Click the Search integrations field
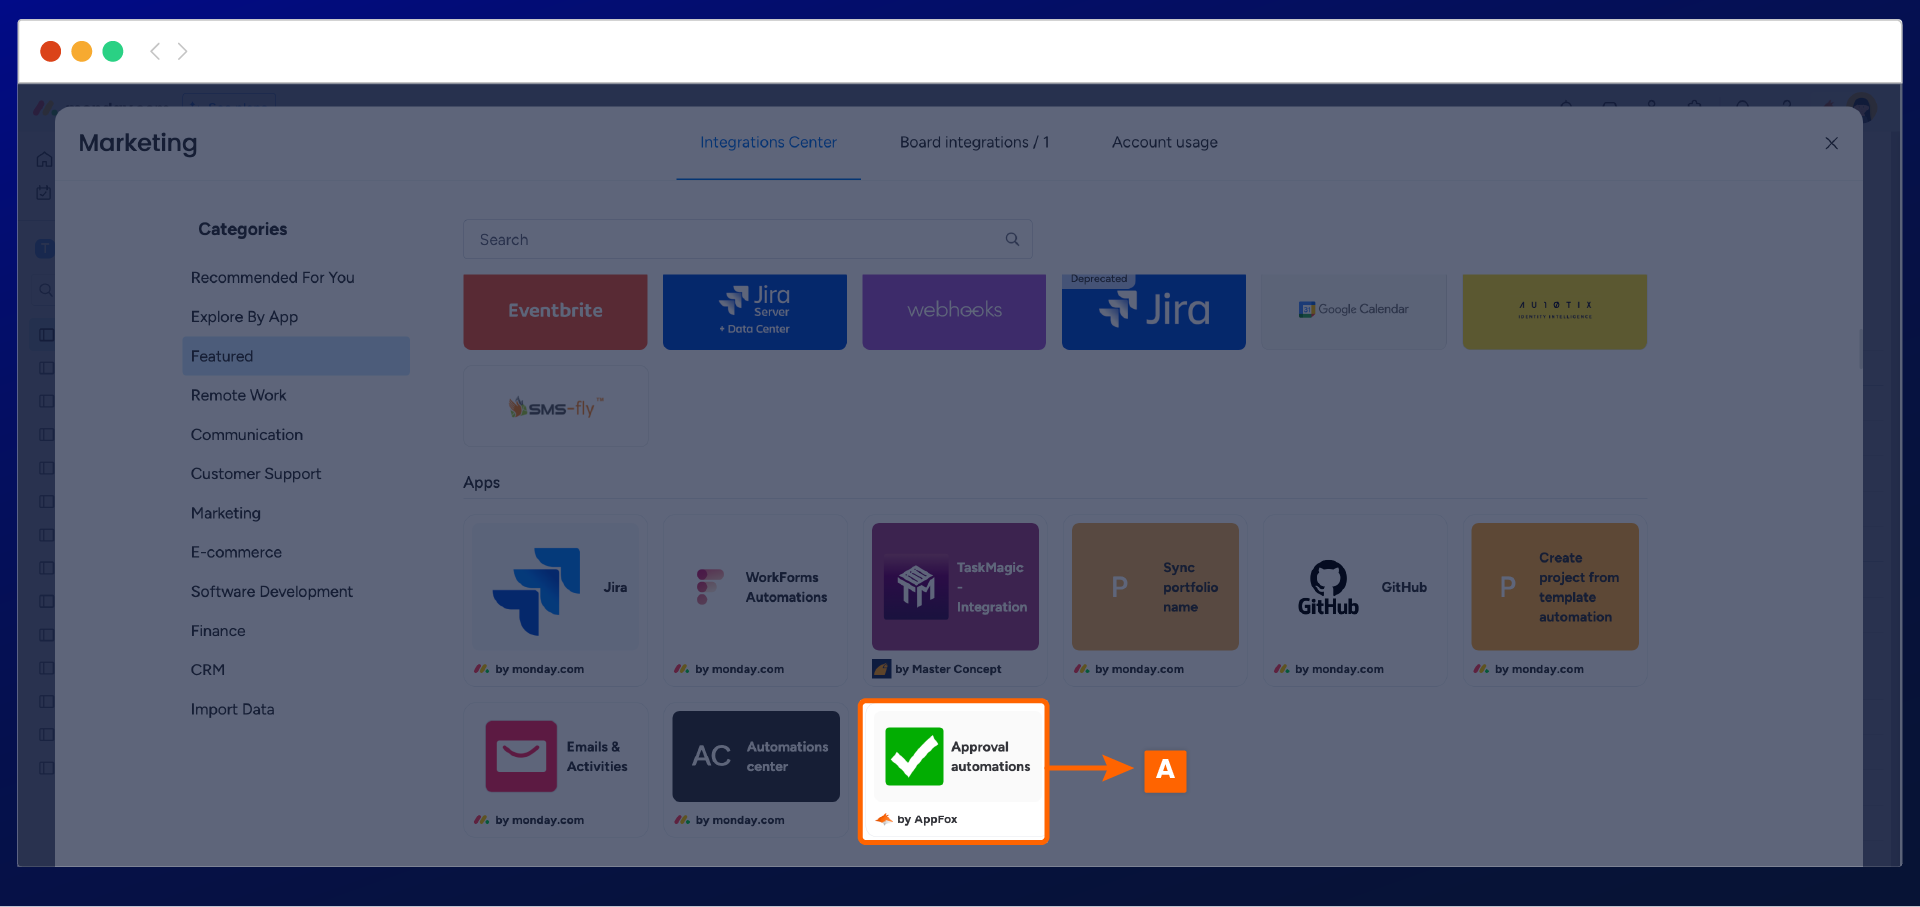The image size is (1920, 907). [x=735, y=240]
